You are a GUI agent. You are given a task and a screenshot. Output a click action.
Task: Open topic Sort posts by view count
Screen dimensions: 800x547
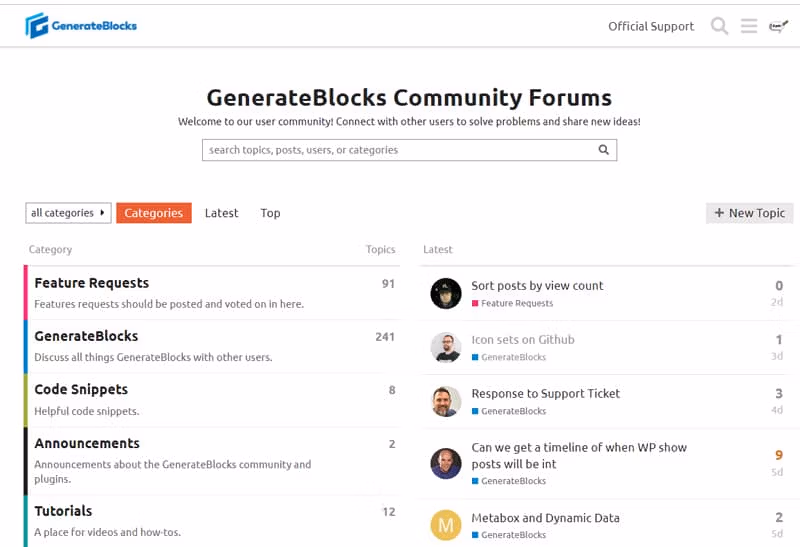(x=537, y=286)
